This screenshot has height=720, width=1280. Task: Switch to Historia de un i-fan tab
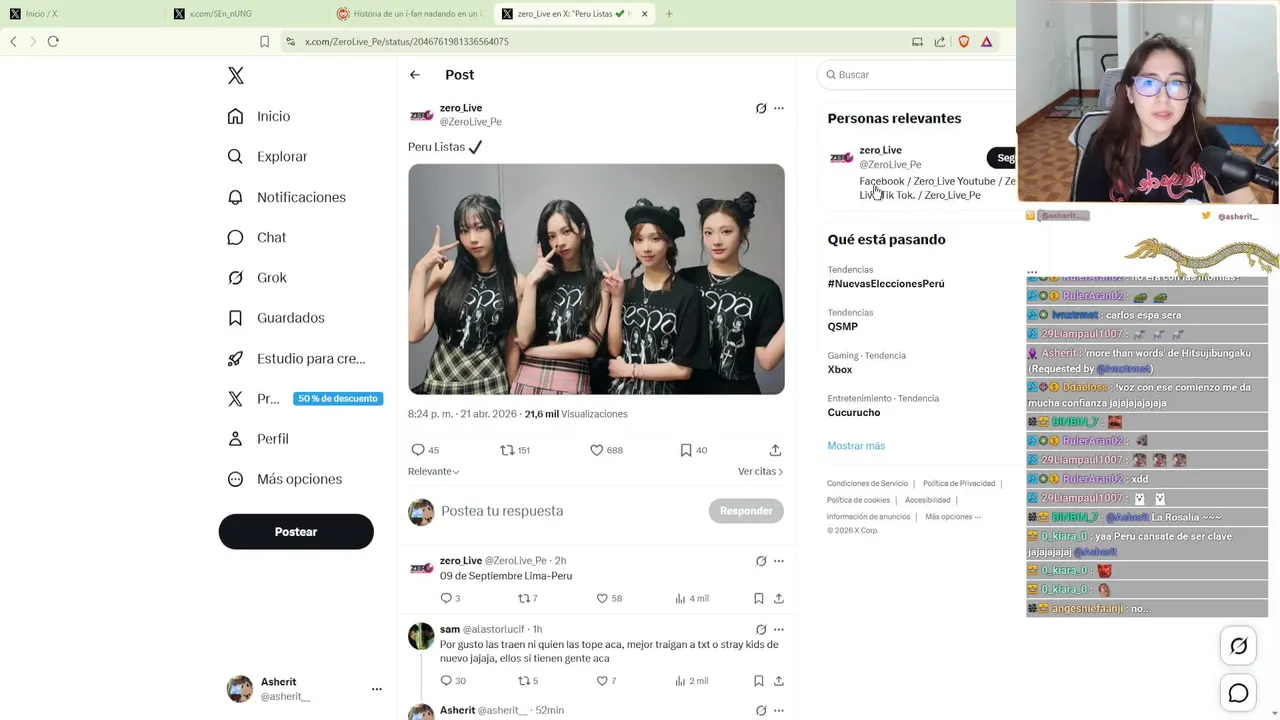coord(410,14)
